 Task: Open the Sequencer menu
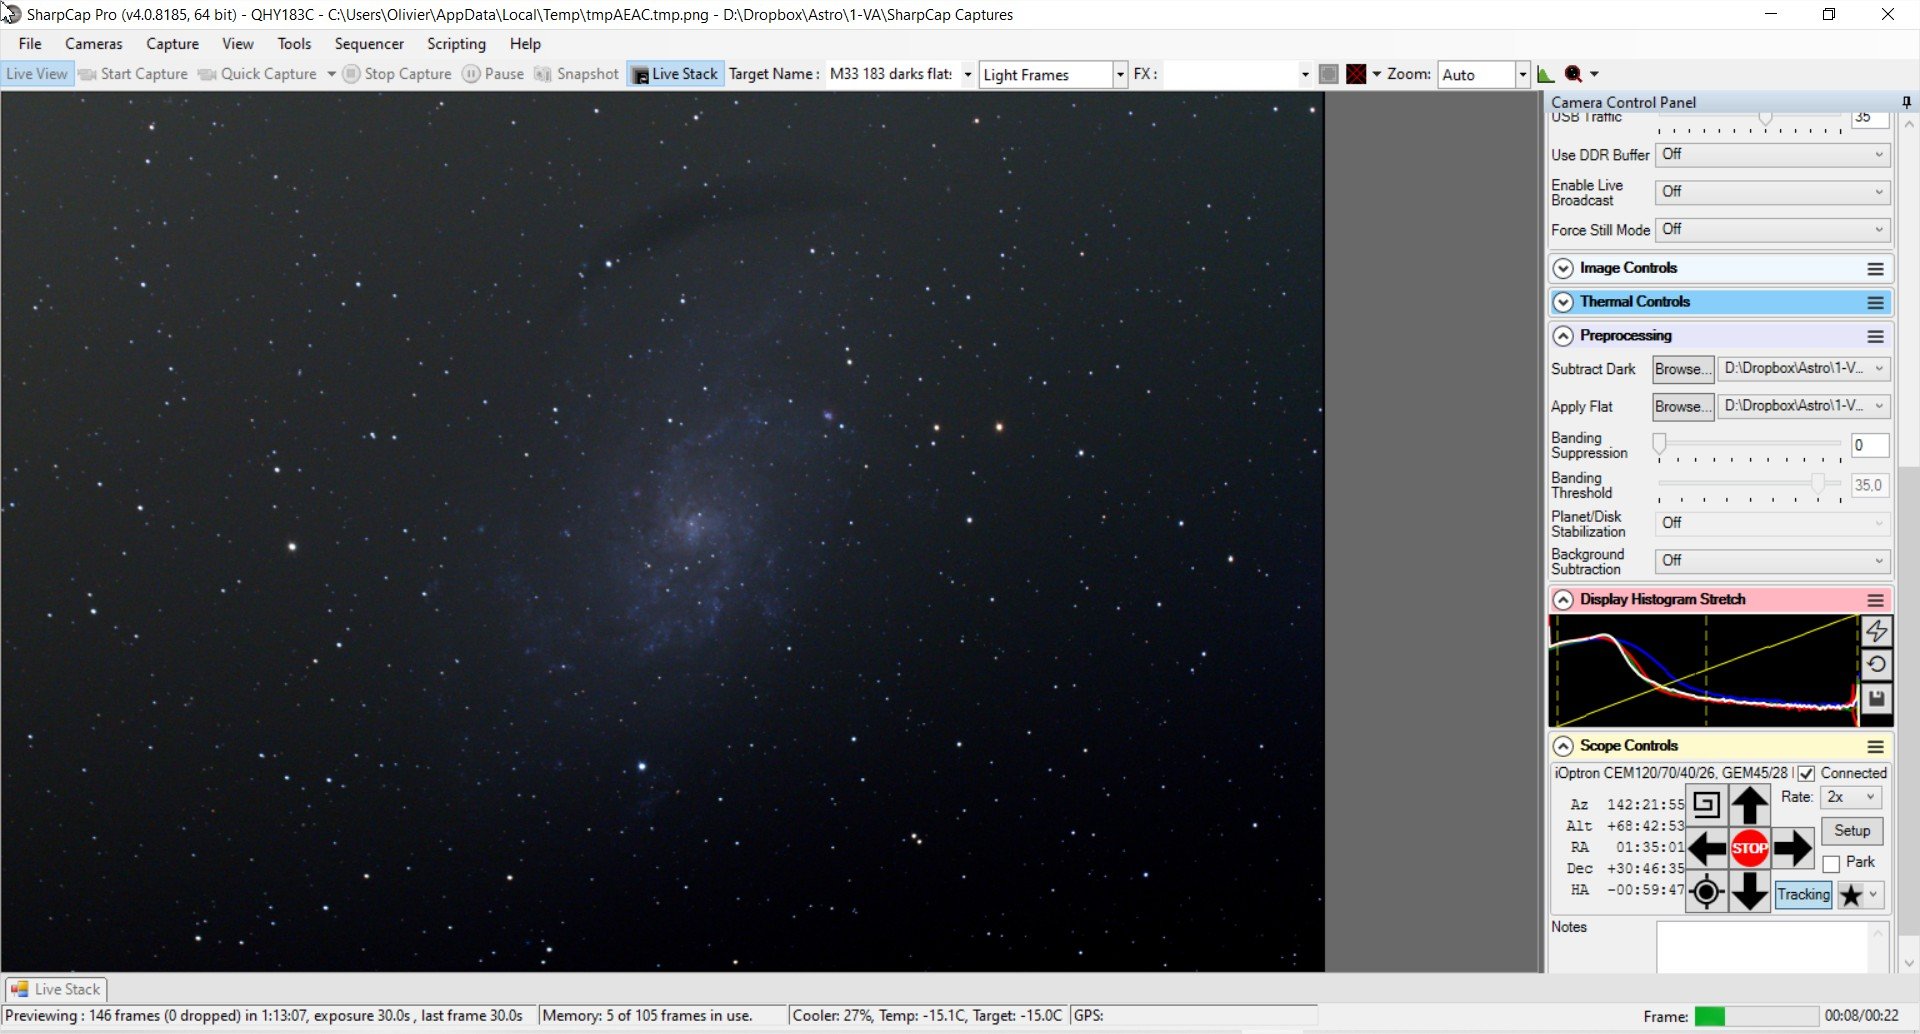(369, 44)
